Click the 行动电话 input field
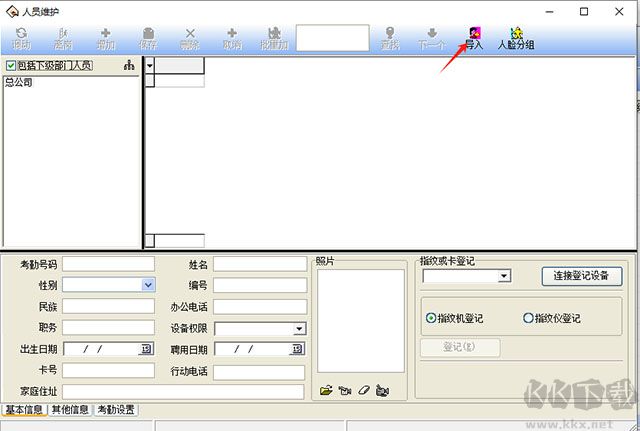The width and height of the screenshot is (640, 431). pos(259,372)
